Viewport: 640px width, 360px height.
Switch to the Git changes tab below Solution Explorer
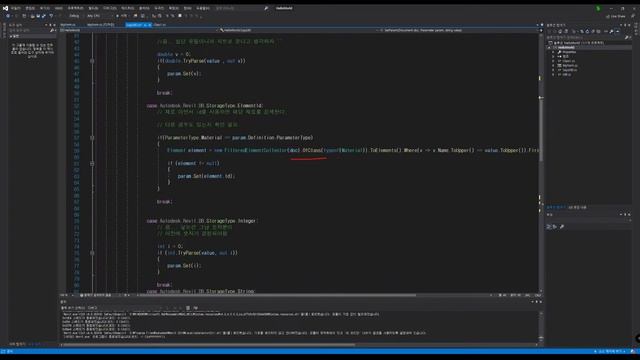click(x=578, y=207)
